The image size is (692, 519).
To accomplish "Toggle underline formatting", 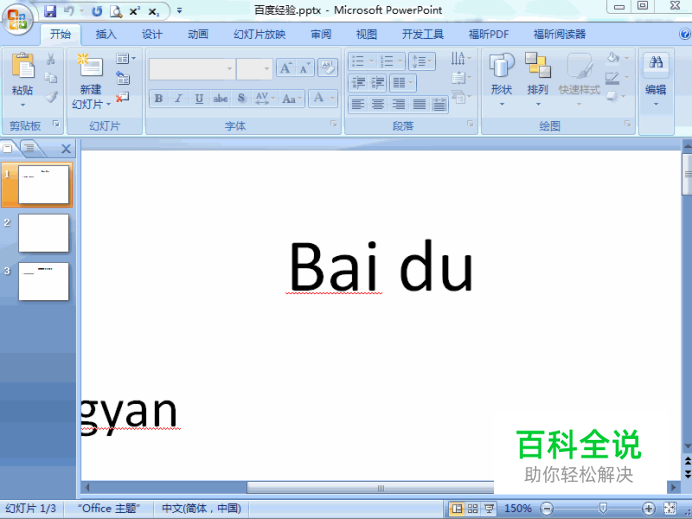I will point(199,98).
